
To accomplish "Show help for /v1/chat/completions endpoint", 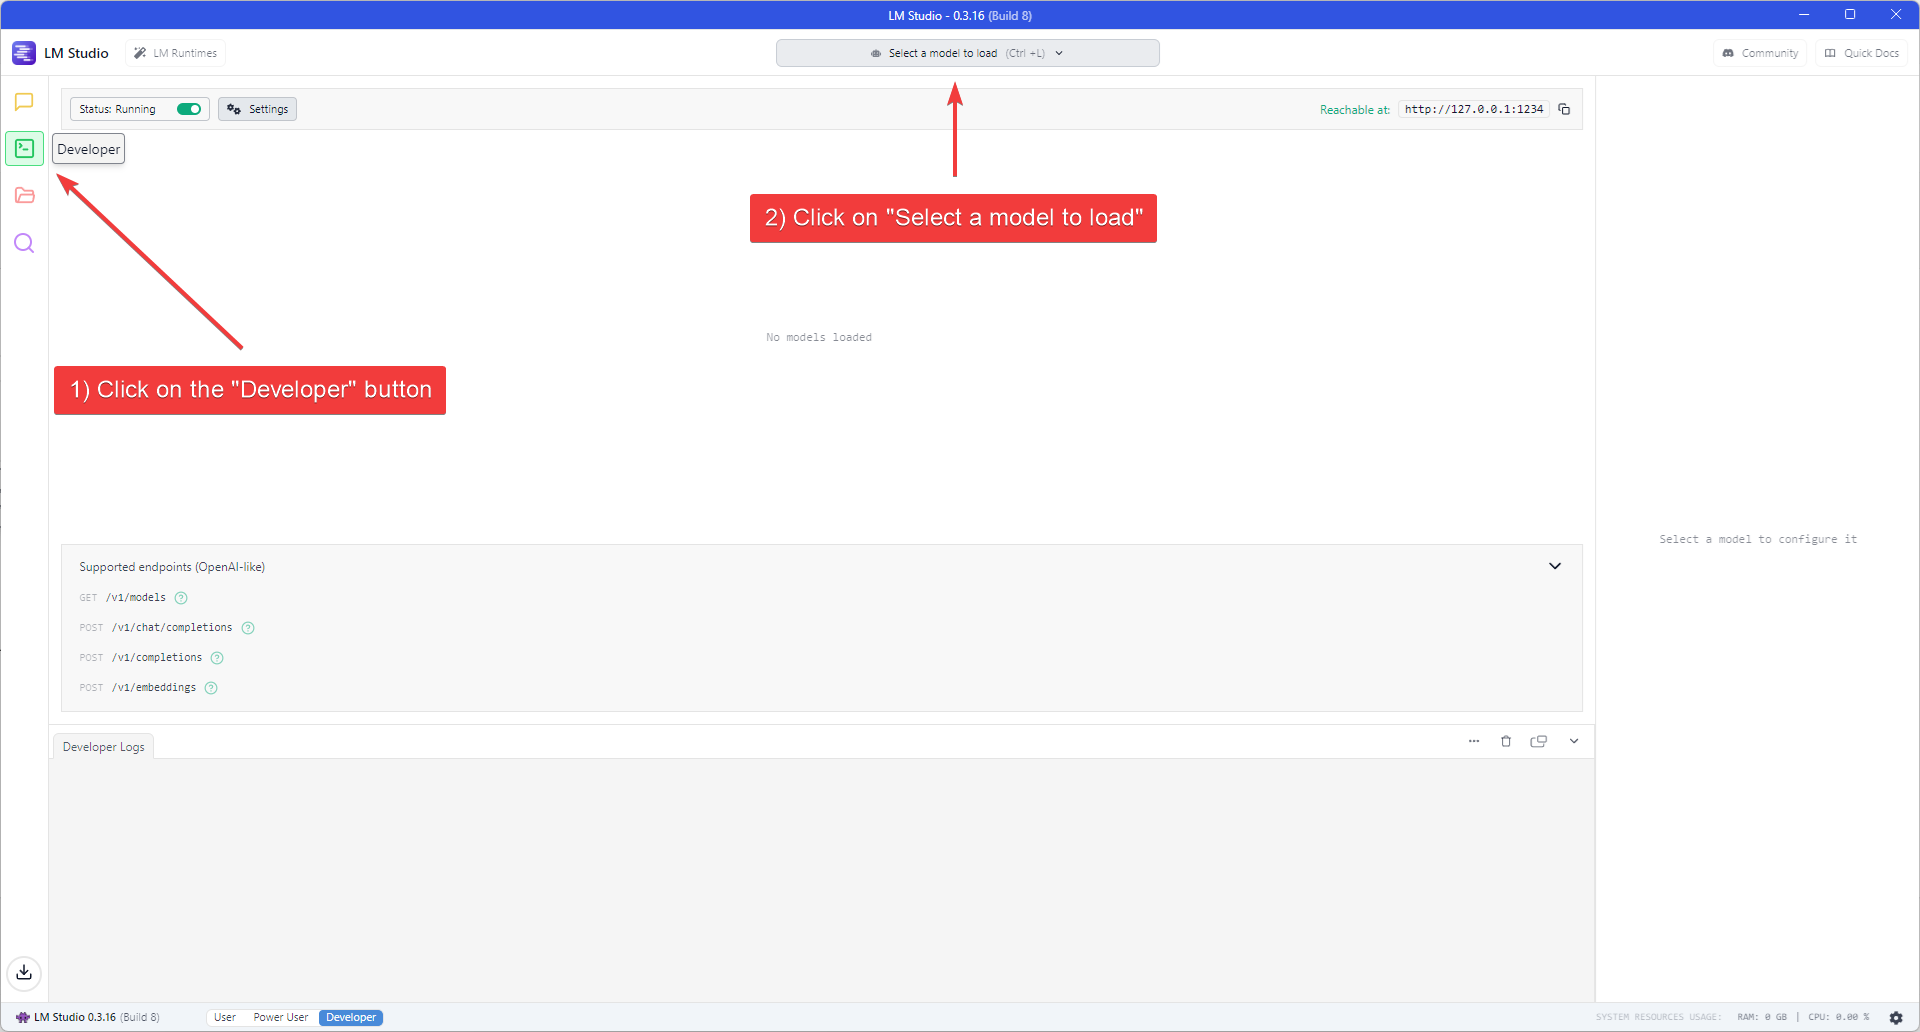I will coord(248,628).
